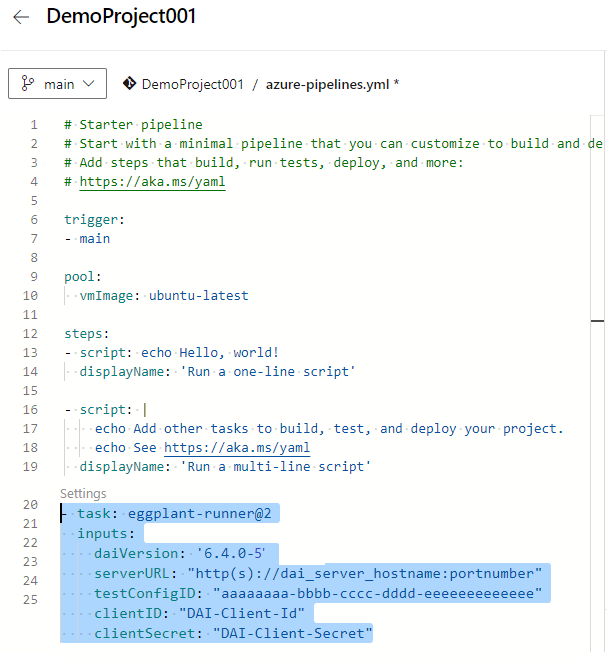The image size is (616, 668).
Task: Click the repository diamond icon
Action: 130,83
